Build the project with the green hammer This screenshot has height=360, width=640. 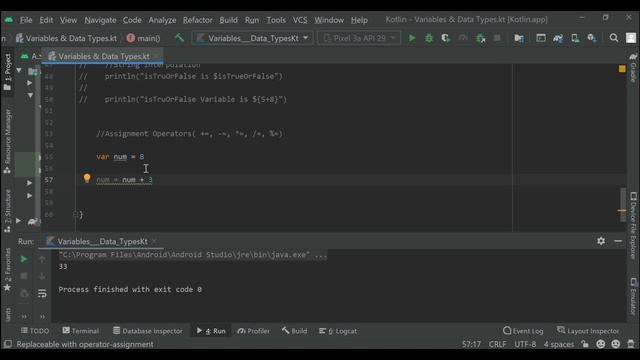pos(179,38)
